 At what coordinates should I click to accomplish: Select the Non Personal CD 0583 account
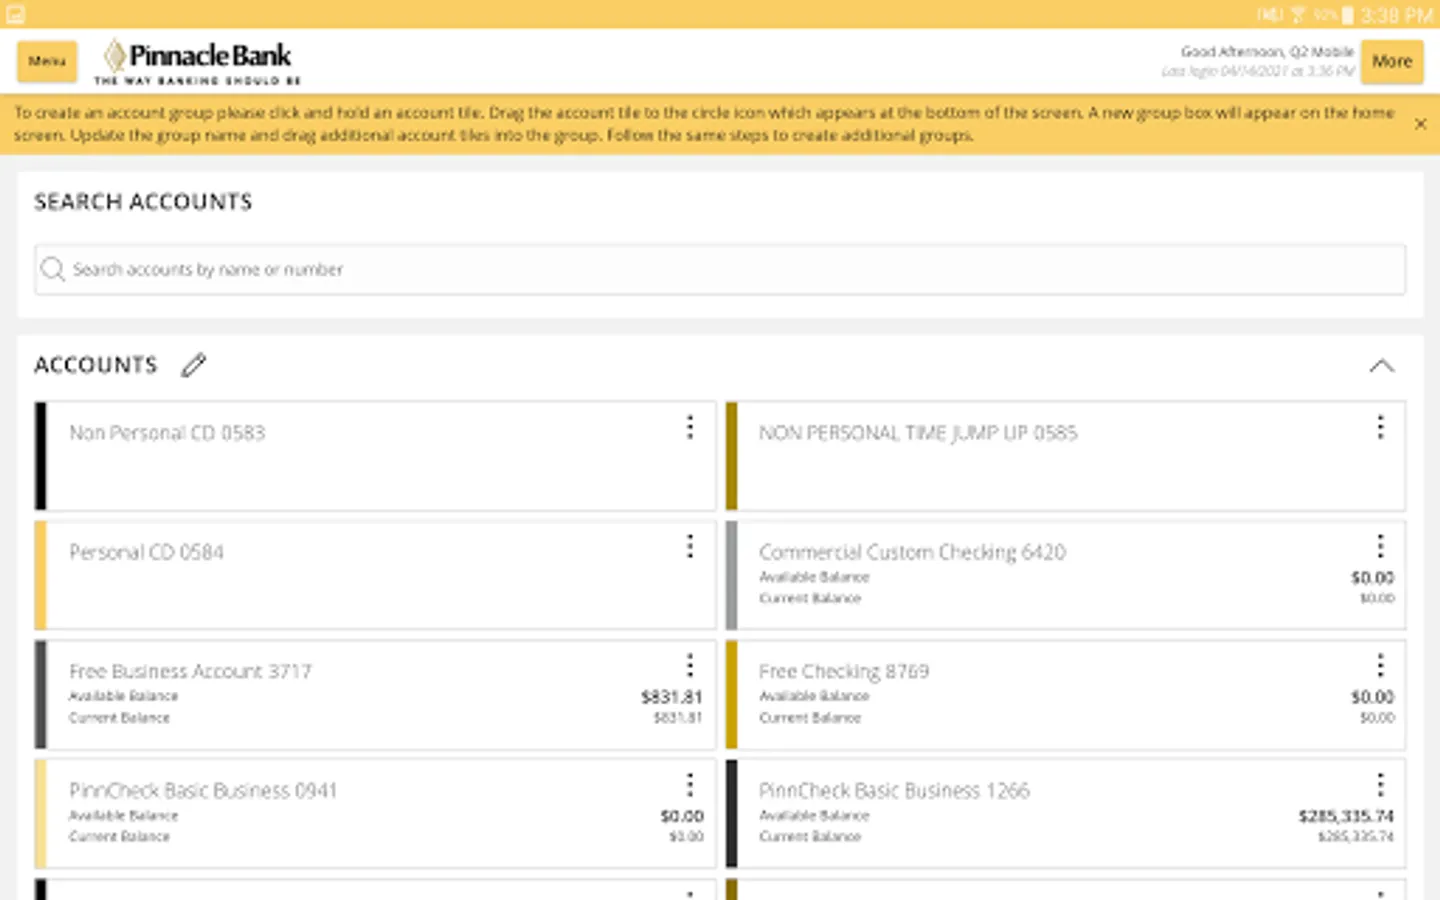coord(375,456)
